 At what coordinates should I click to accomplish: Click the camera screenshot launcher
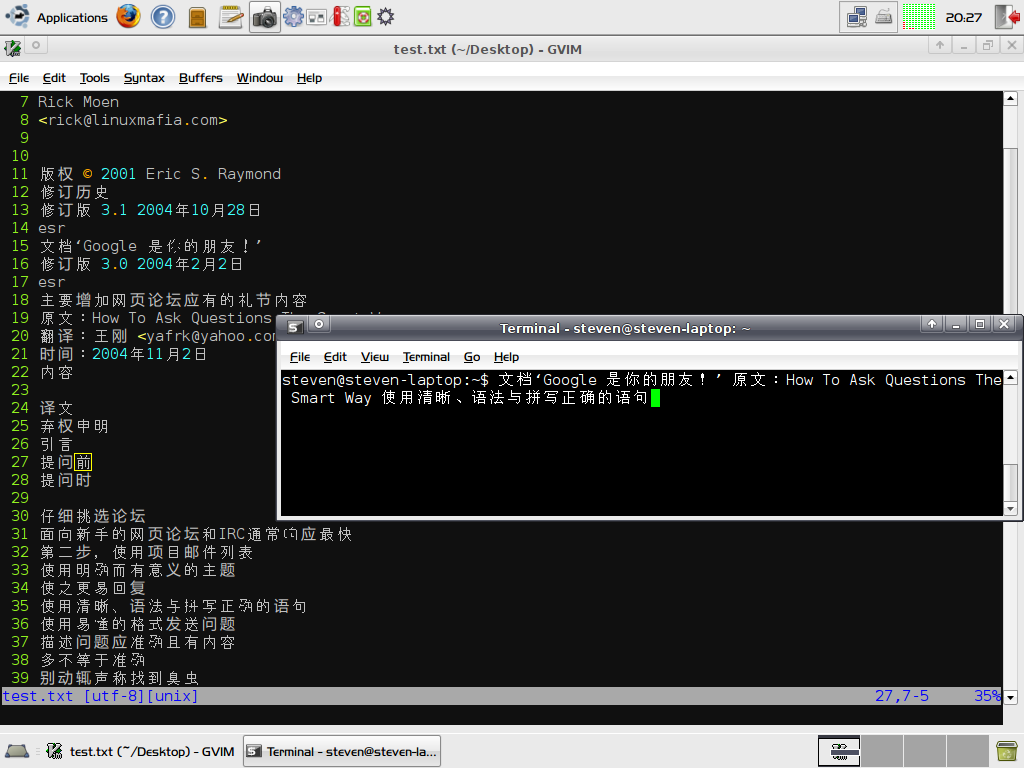click(264, 17)
